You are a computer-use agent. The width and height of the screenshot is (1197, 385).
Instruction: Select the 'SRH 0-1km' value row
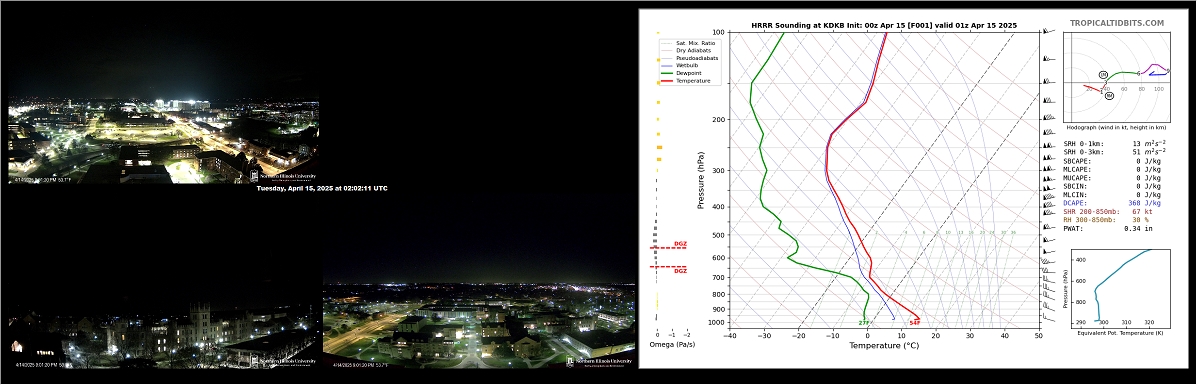(1115, 144)
